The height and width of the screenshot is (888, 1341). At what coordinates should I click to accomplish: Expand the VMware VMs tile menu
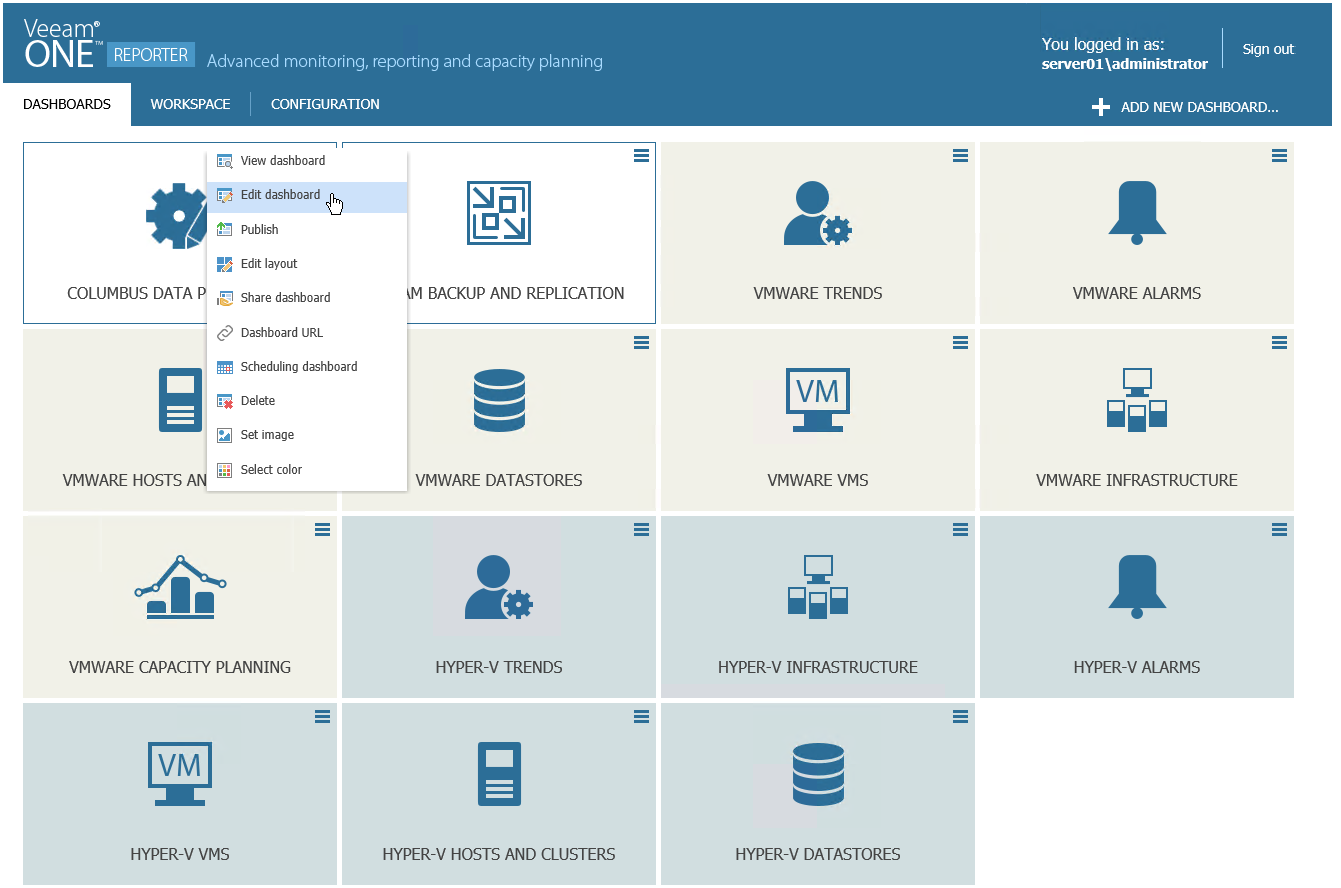coord(961,342)
